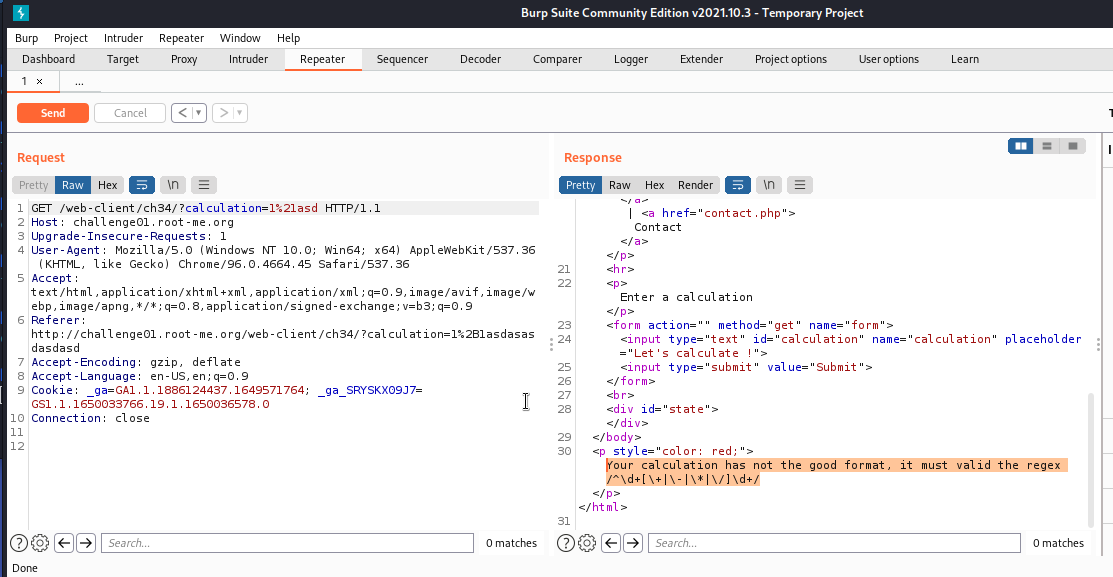1113x577 pixels.
Task: Focus the Response pane search field
Action: (834, 543)
